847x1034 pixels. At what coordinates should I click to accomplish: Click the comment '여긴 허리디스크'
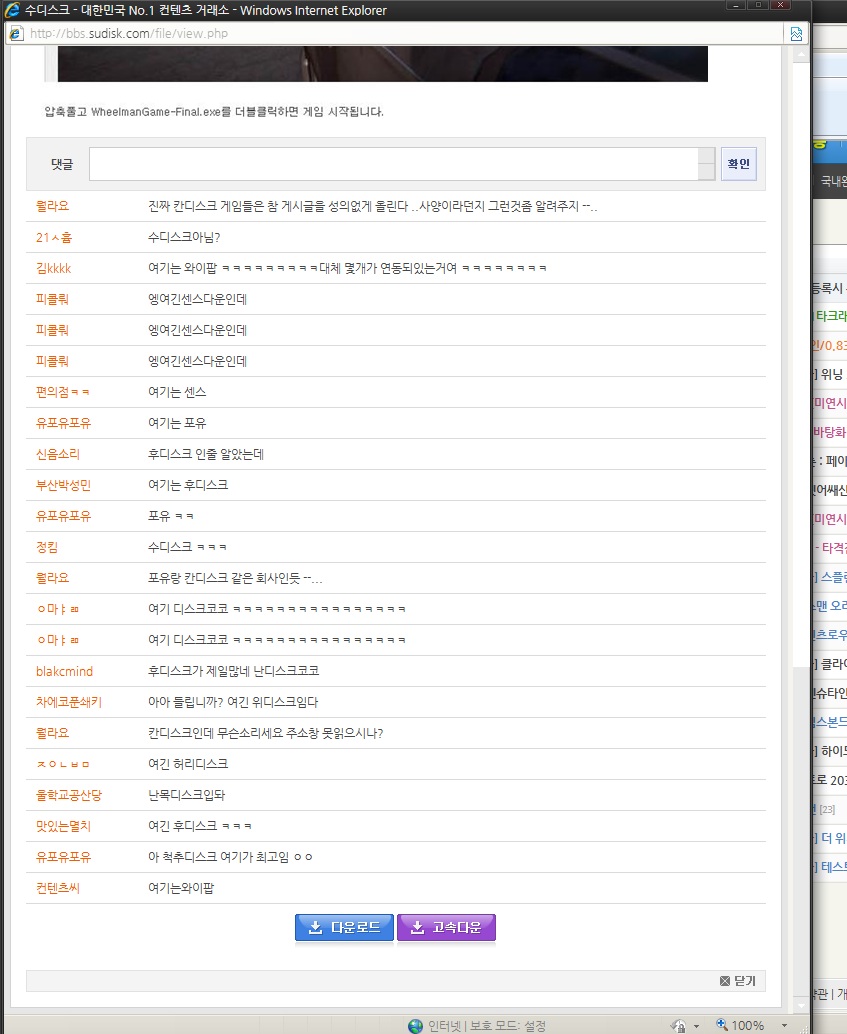coord(188,764)
